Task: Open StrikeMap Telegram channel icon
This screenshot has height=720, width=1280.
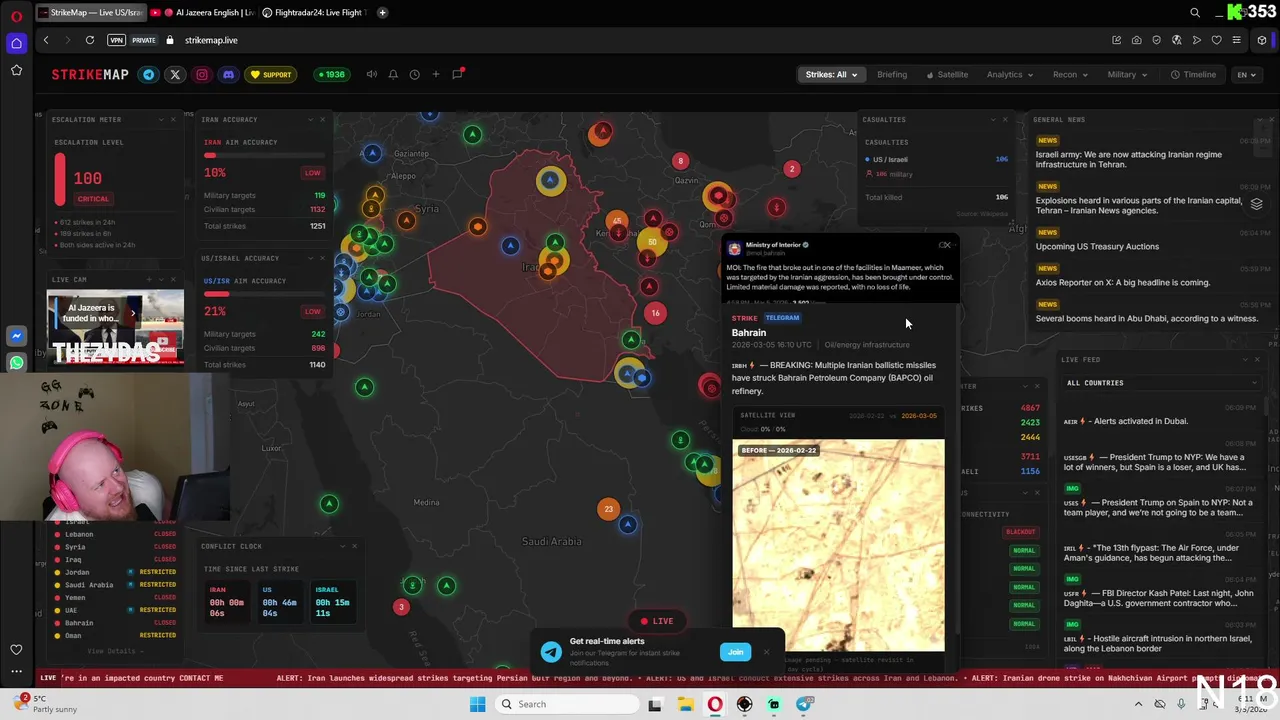Action: pos(149,75)
